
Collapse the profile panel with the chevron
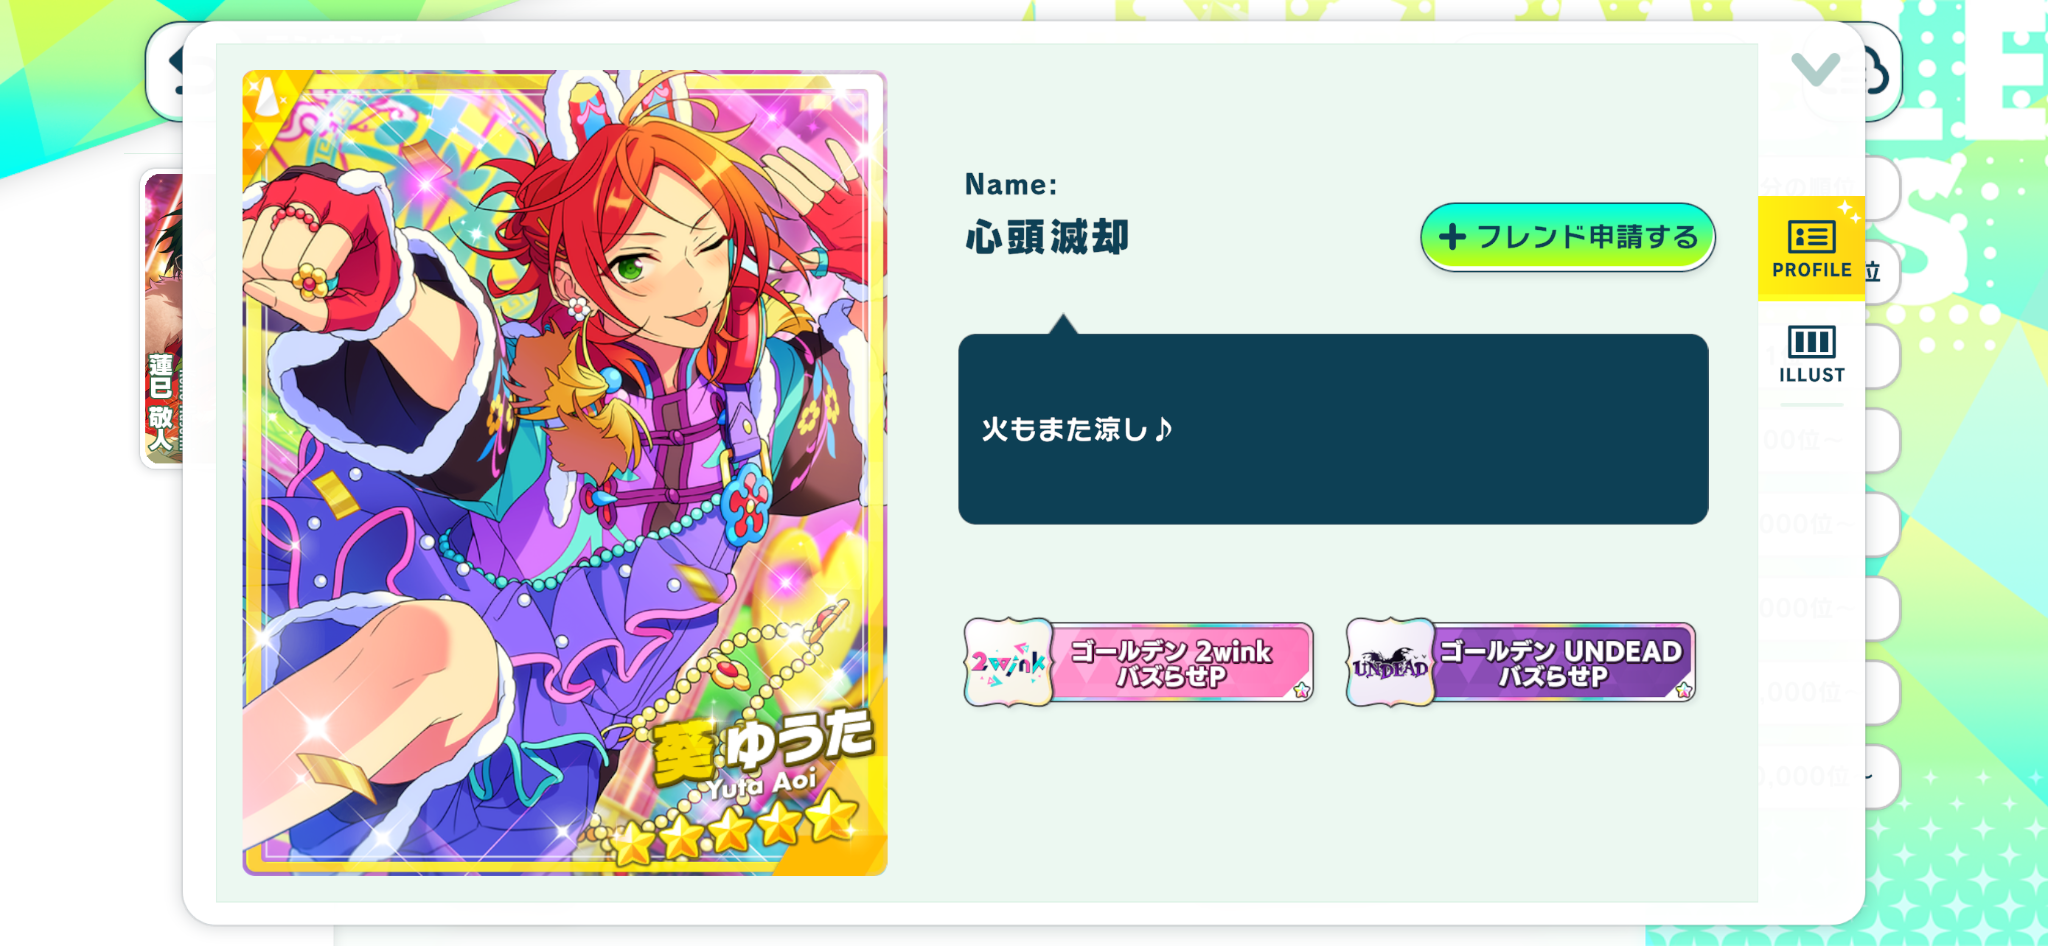(1815, 69)
